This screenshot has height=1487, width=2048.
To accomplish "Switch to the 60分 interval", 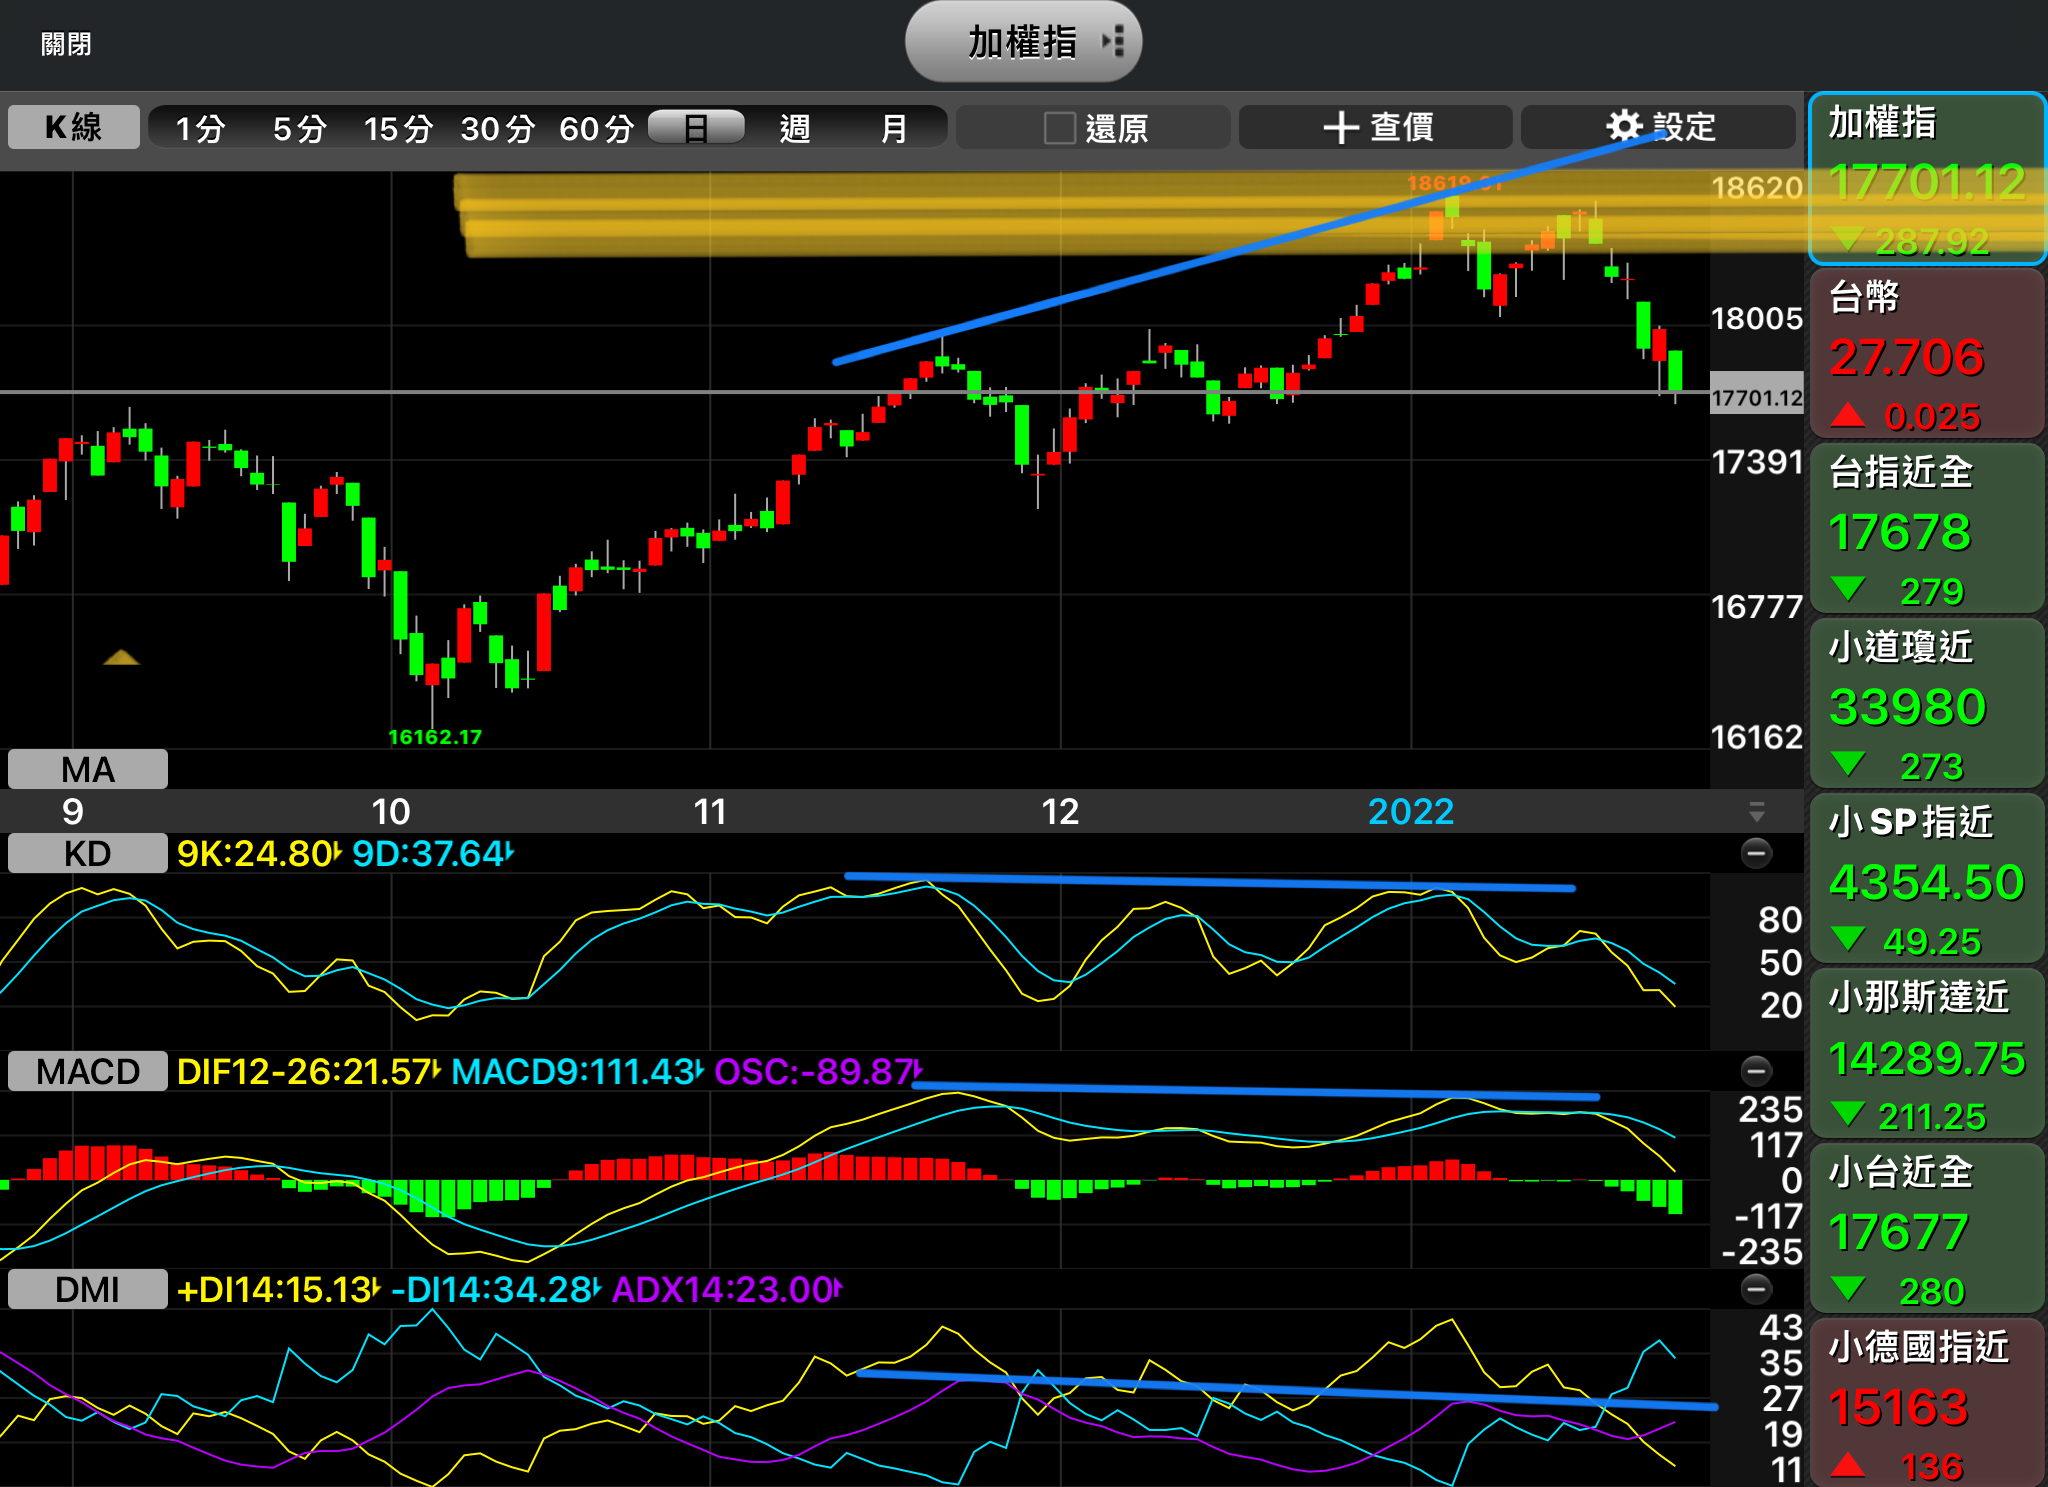I will pos(596,128).
